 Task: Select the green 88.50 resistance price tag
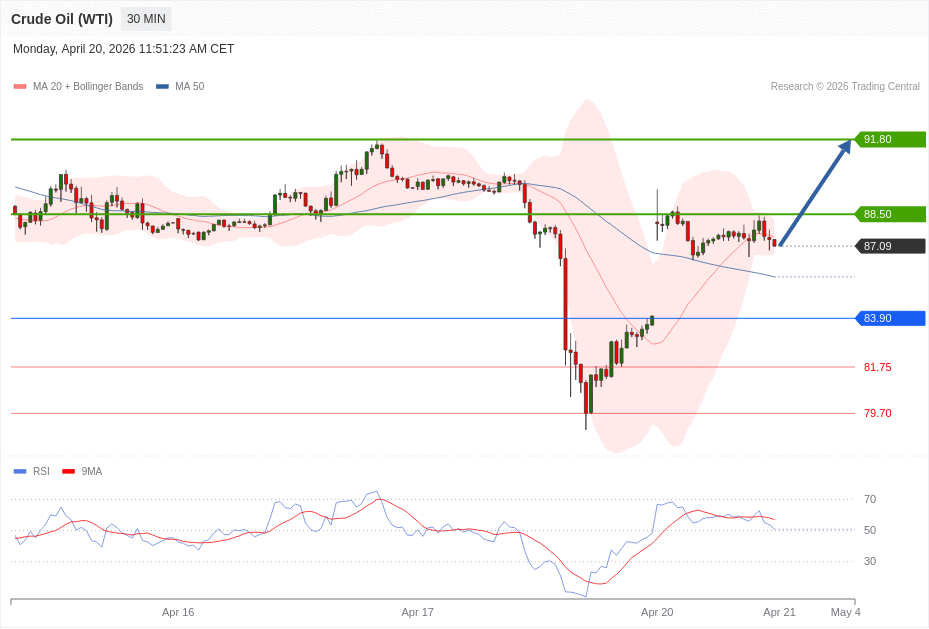890,214
